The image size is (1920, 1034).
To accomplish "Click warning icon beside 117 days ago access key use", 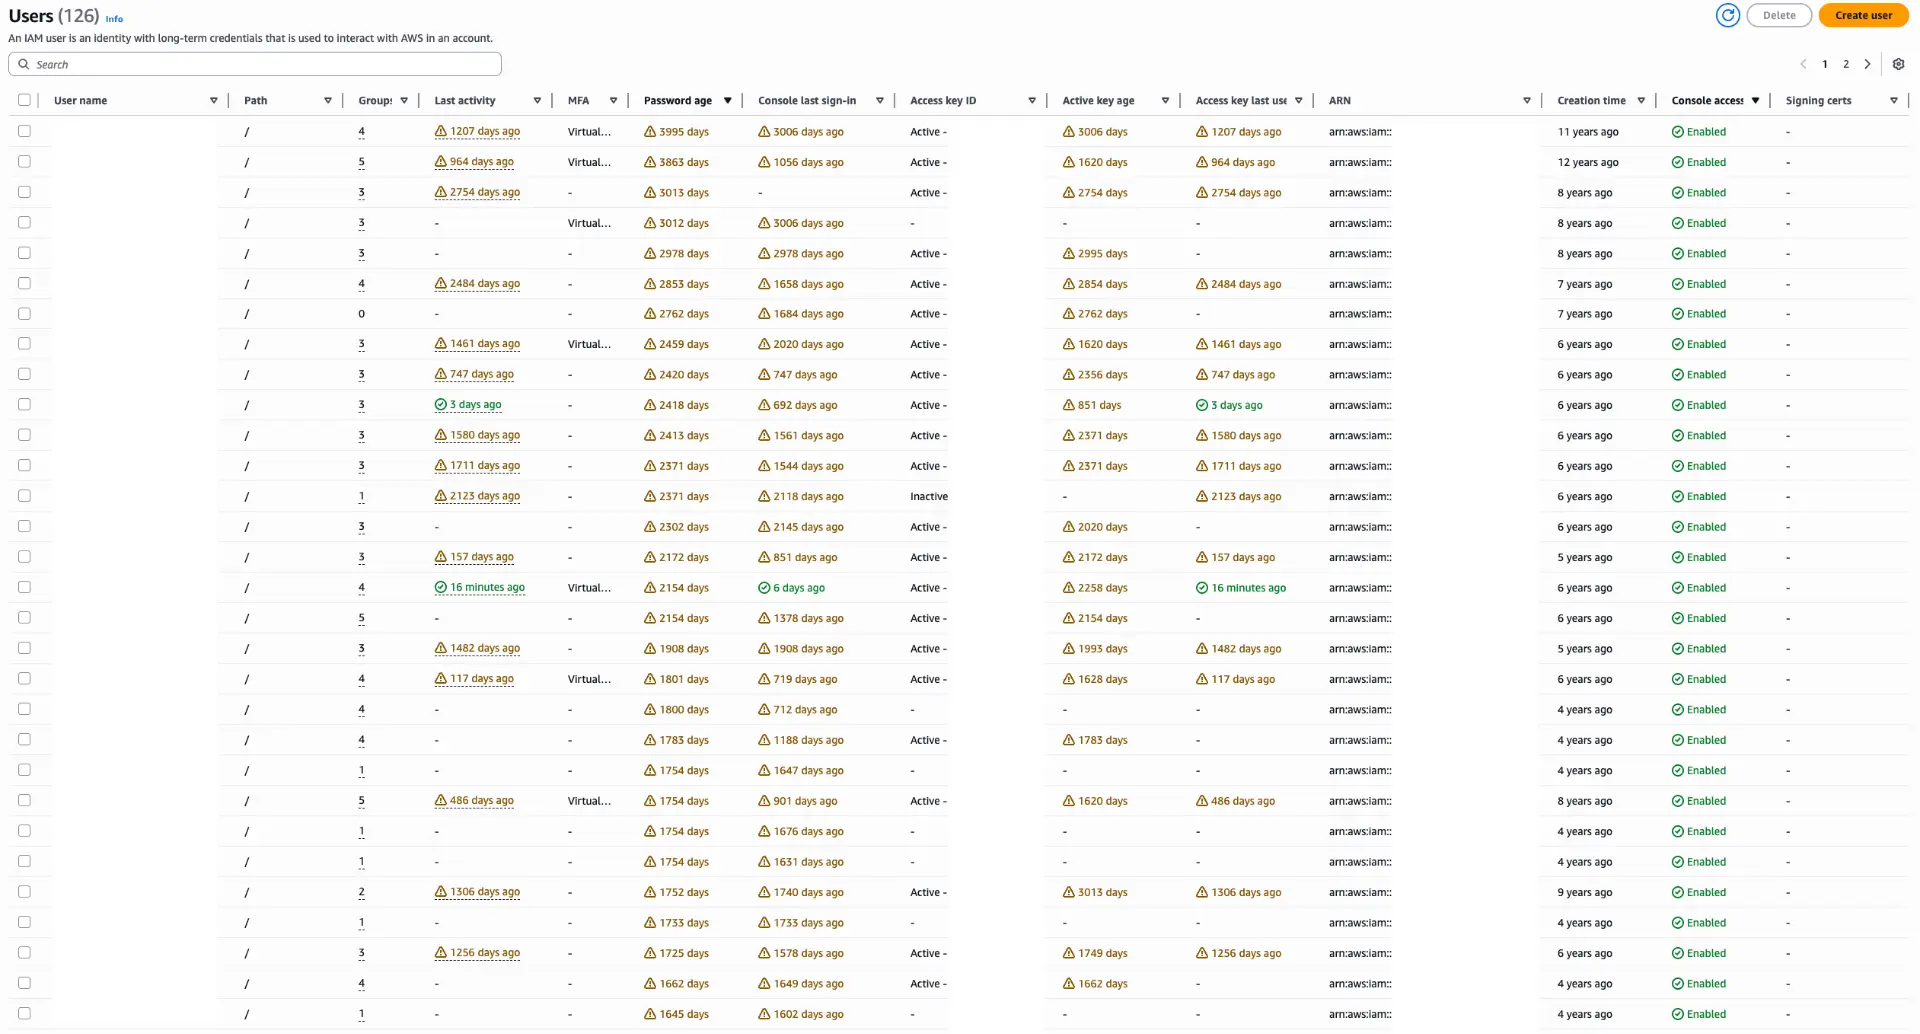I will pos(1202,679).
